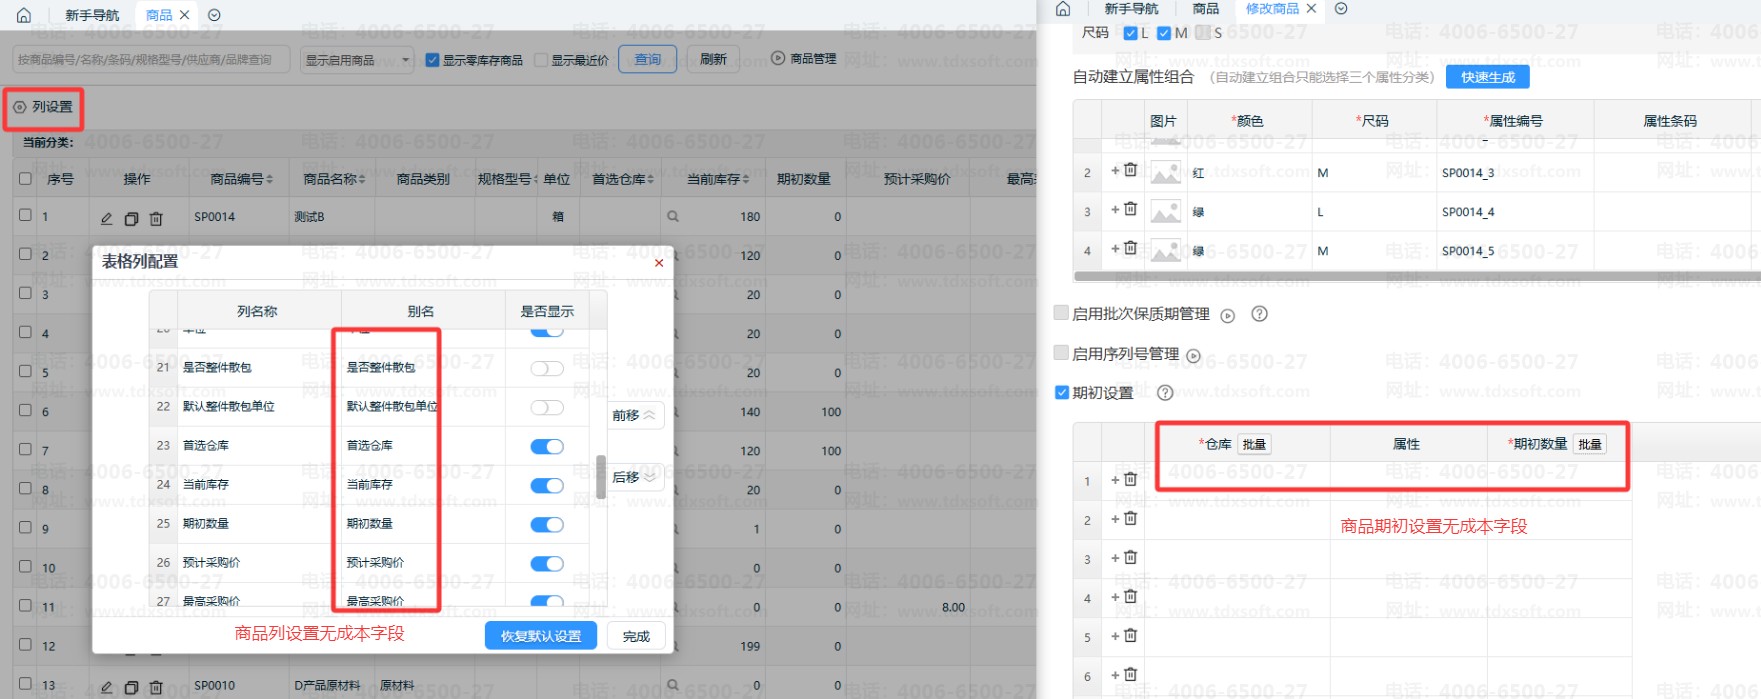Image resolution: width=1761 pixels, height=699 pixels.
Task: Open 列设置 column settings
Action: (43, 107)
